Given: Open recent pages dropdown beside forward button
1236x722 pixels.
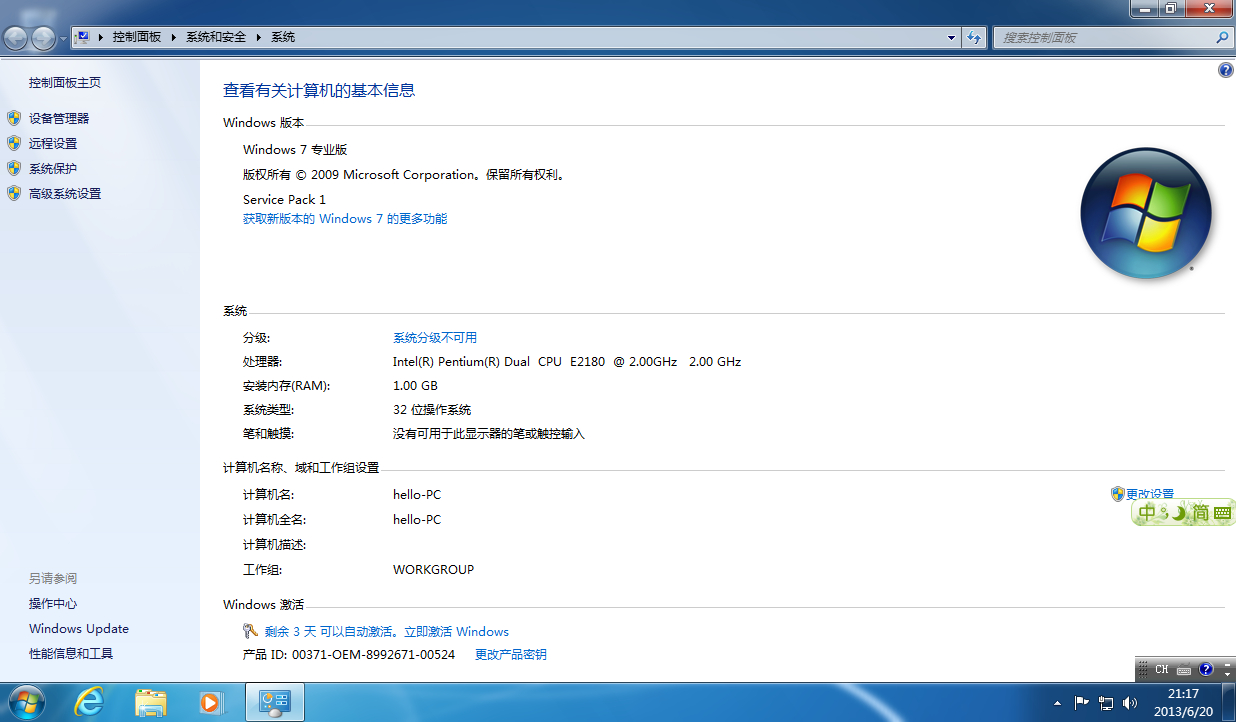Looking at the screenshot, I should coord(64,38).
